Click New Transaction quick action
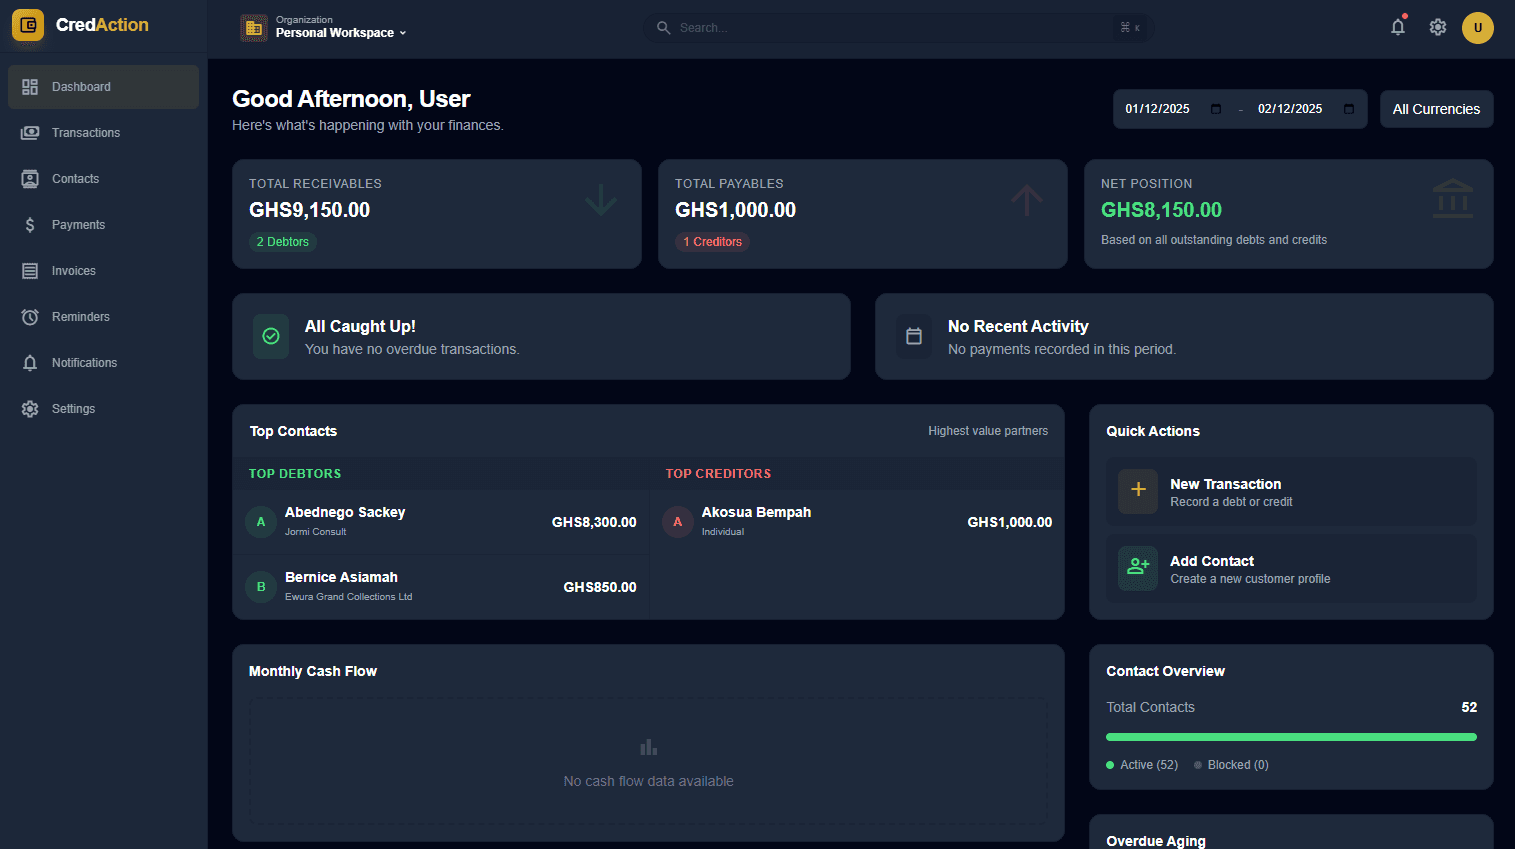The image size is (1515, 849). [1290, 491]
